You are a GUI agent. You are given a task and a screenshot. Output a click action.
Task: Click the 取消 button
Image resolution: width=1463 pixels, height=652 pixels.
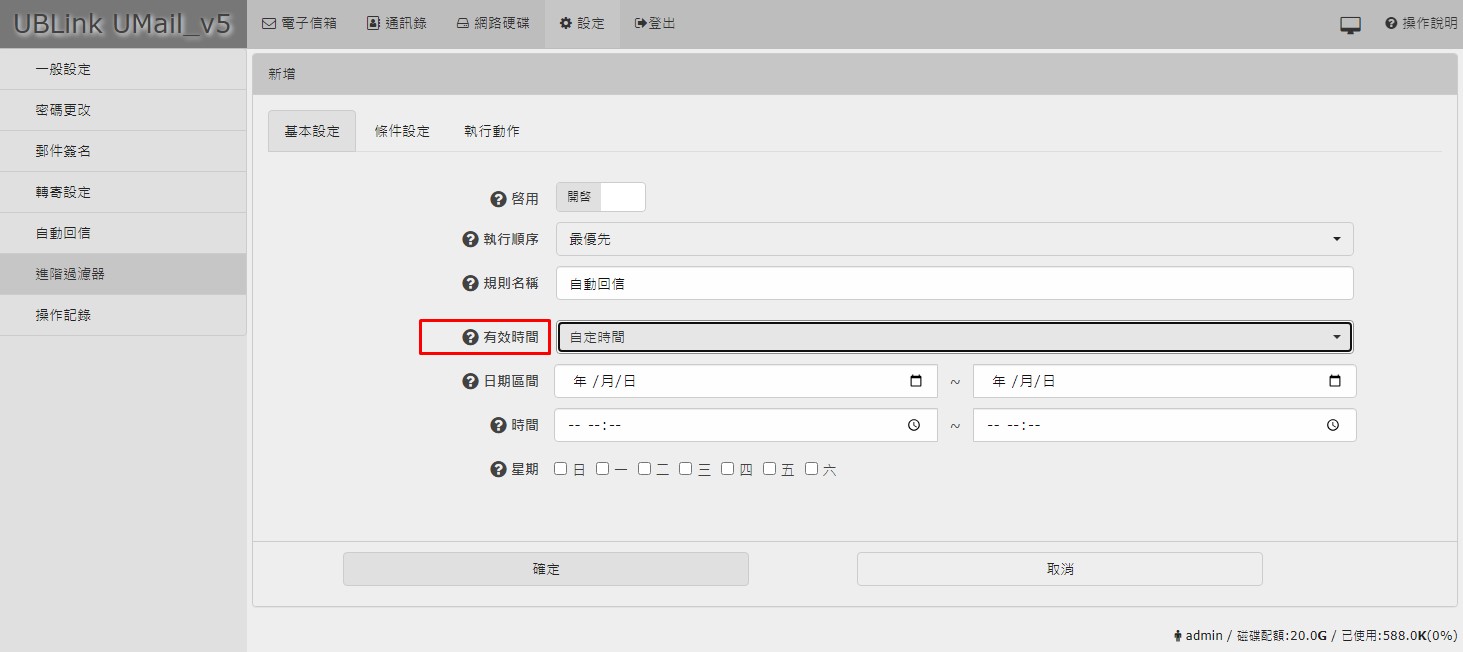tap(1059, 569)
